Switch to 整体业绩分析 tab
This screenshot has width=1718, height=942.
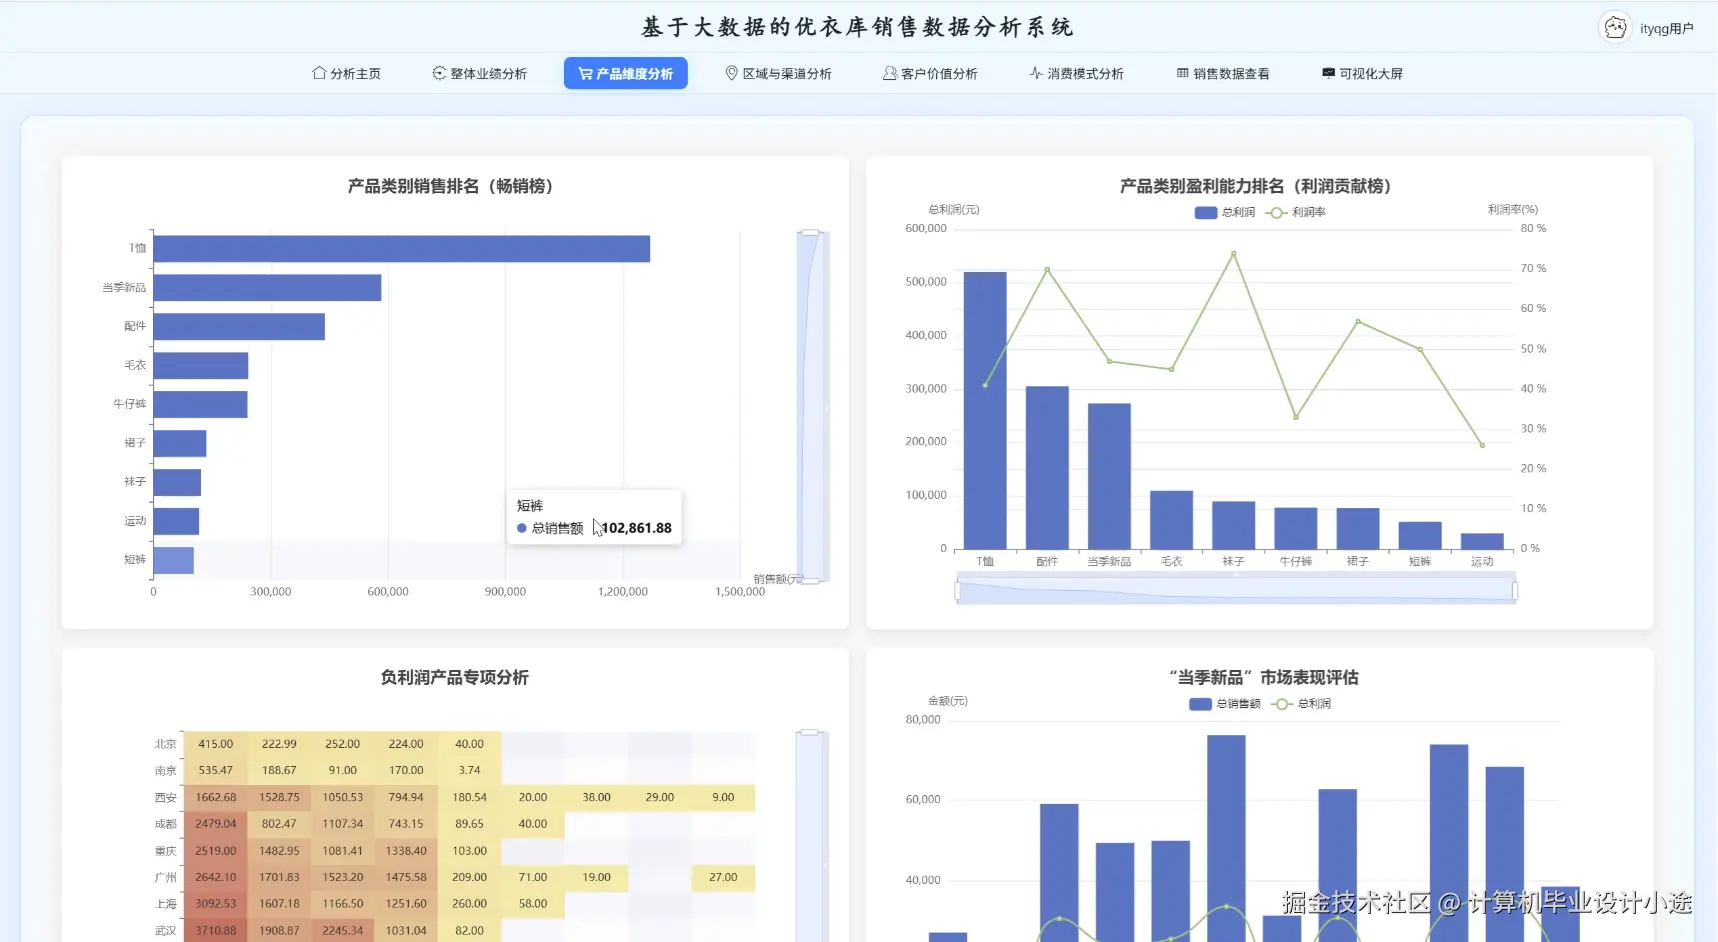(479, 73)
